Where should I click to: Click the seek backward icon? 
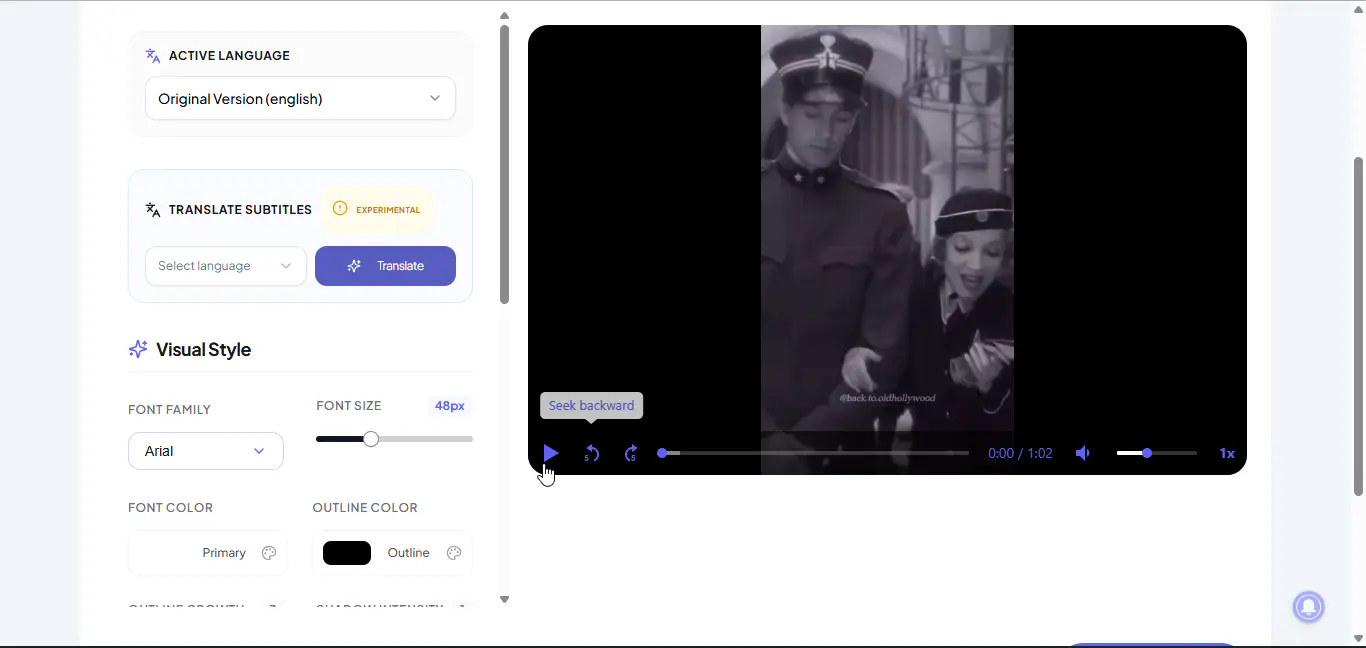(591, 454)
